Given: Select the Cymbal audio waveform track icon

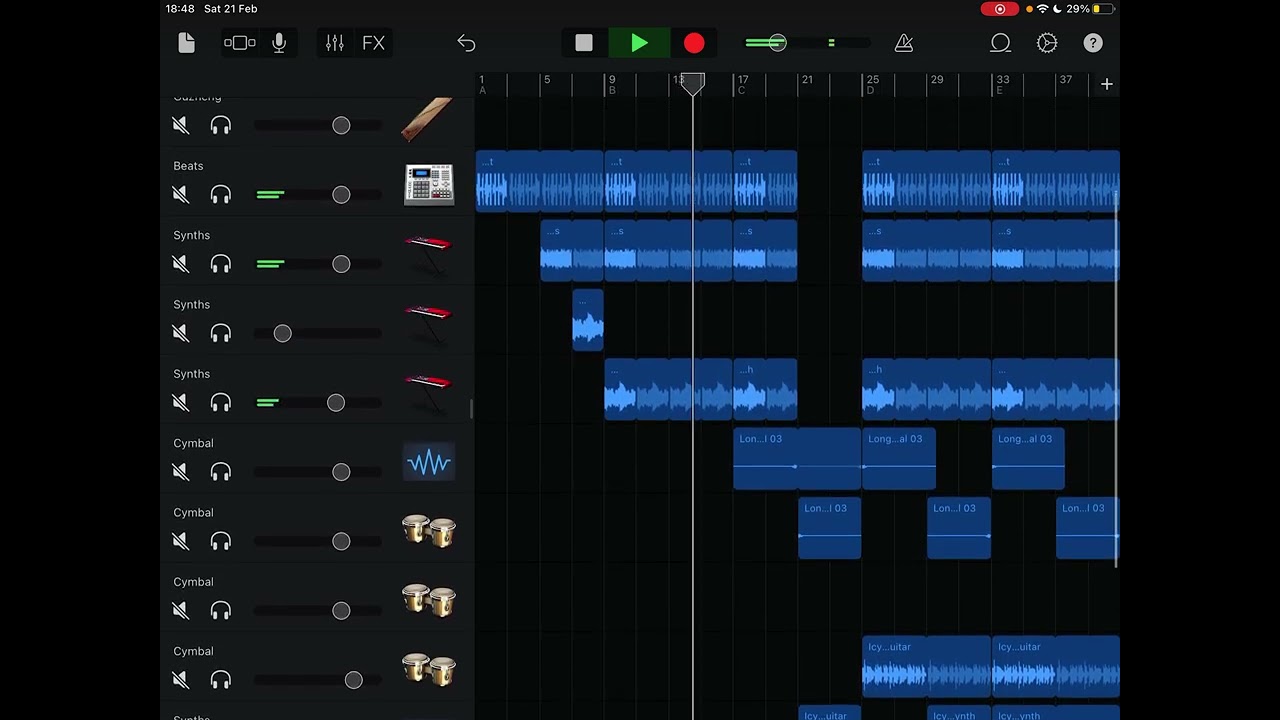Looking at the screenshot, I should point(429,462).
